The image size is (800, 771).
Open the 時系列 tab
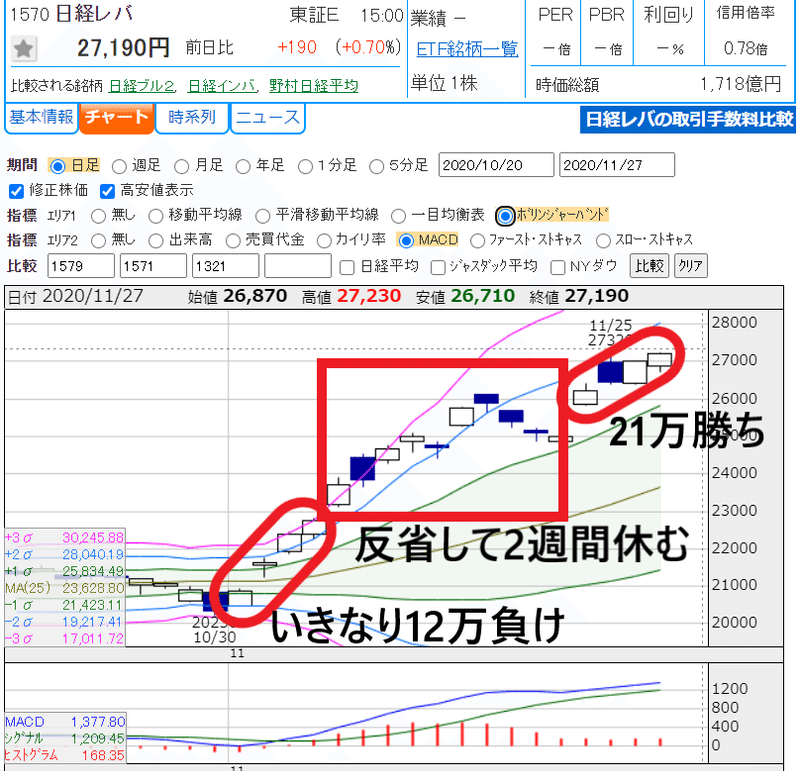(192, 118)
